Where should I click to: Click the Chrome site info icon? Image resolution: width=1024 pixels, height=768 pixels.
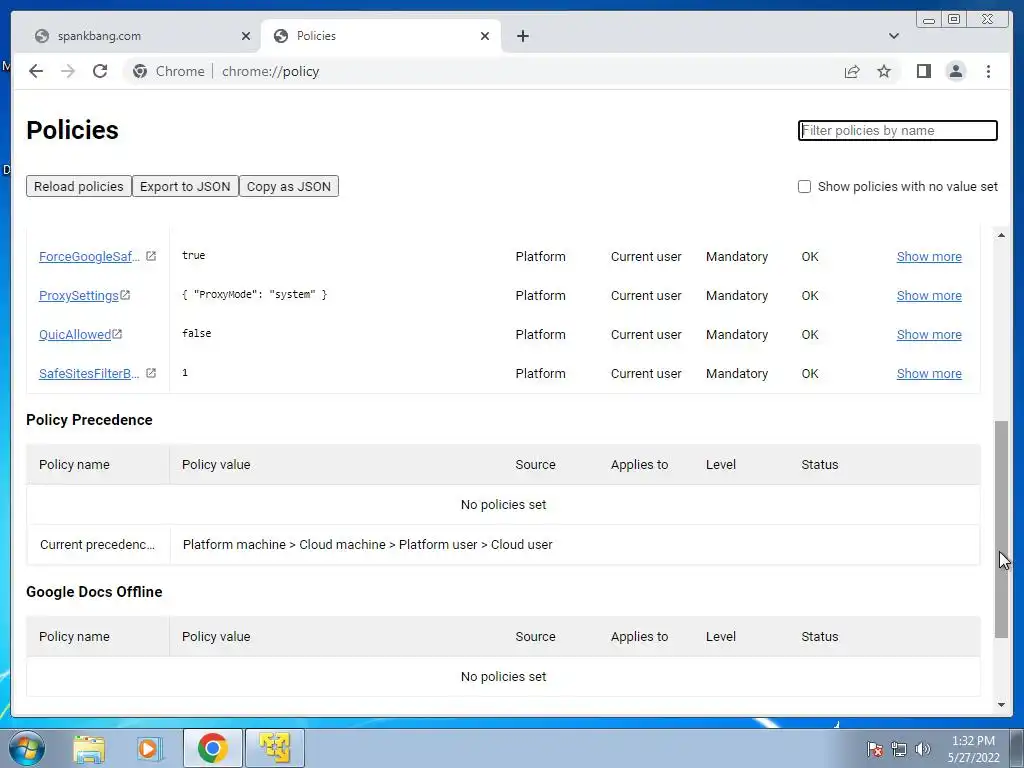(140, 71)
